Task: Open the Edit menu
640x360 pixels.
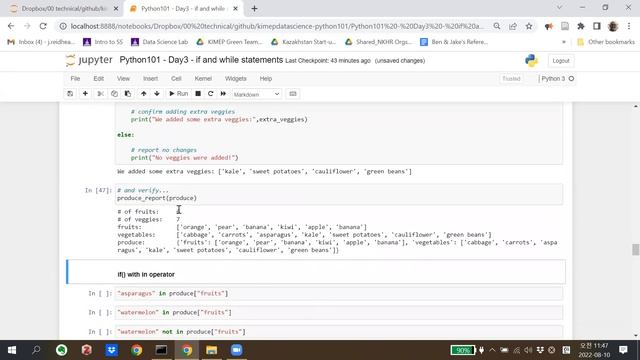Action: click(x=98, y=79)
